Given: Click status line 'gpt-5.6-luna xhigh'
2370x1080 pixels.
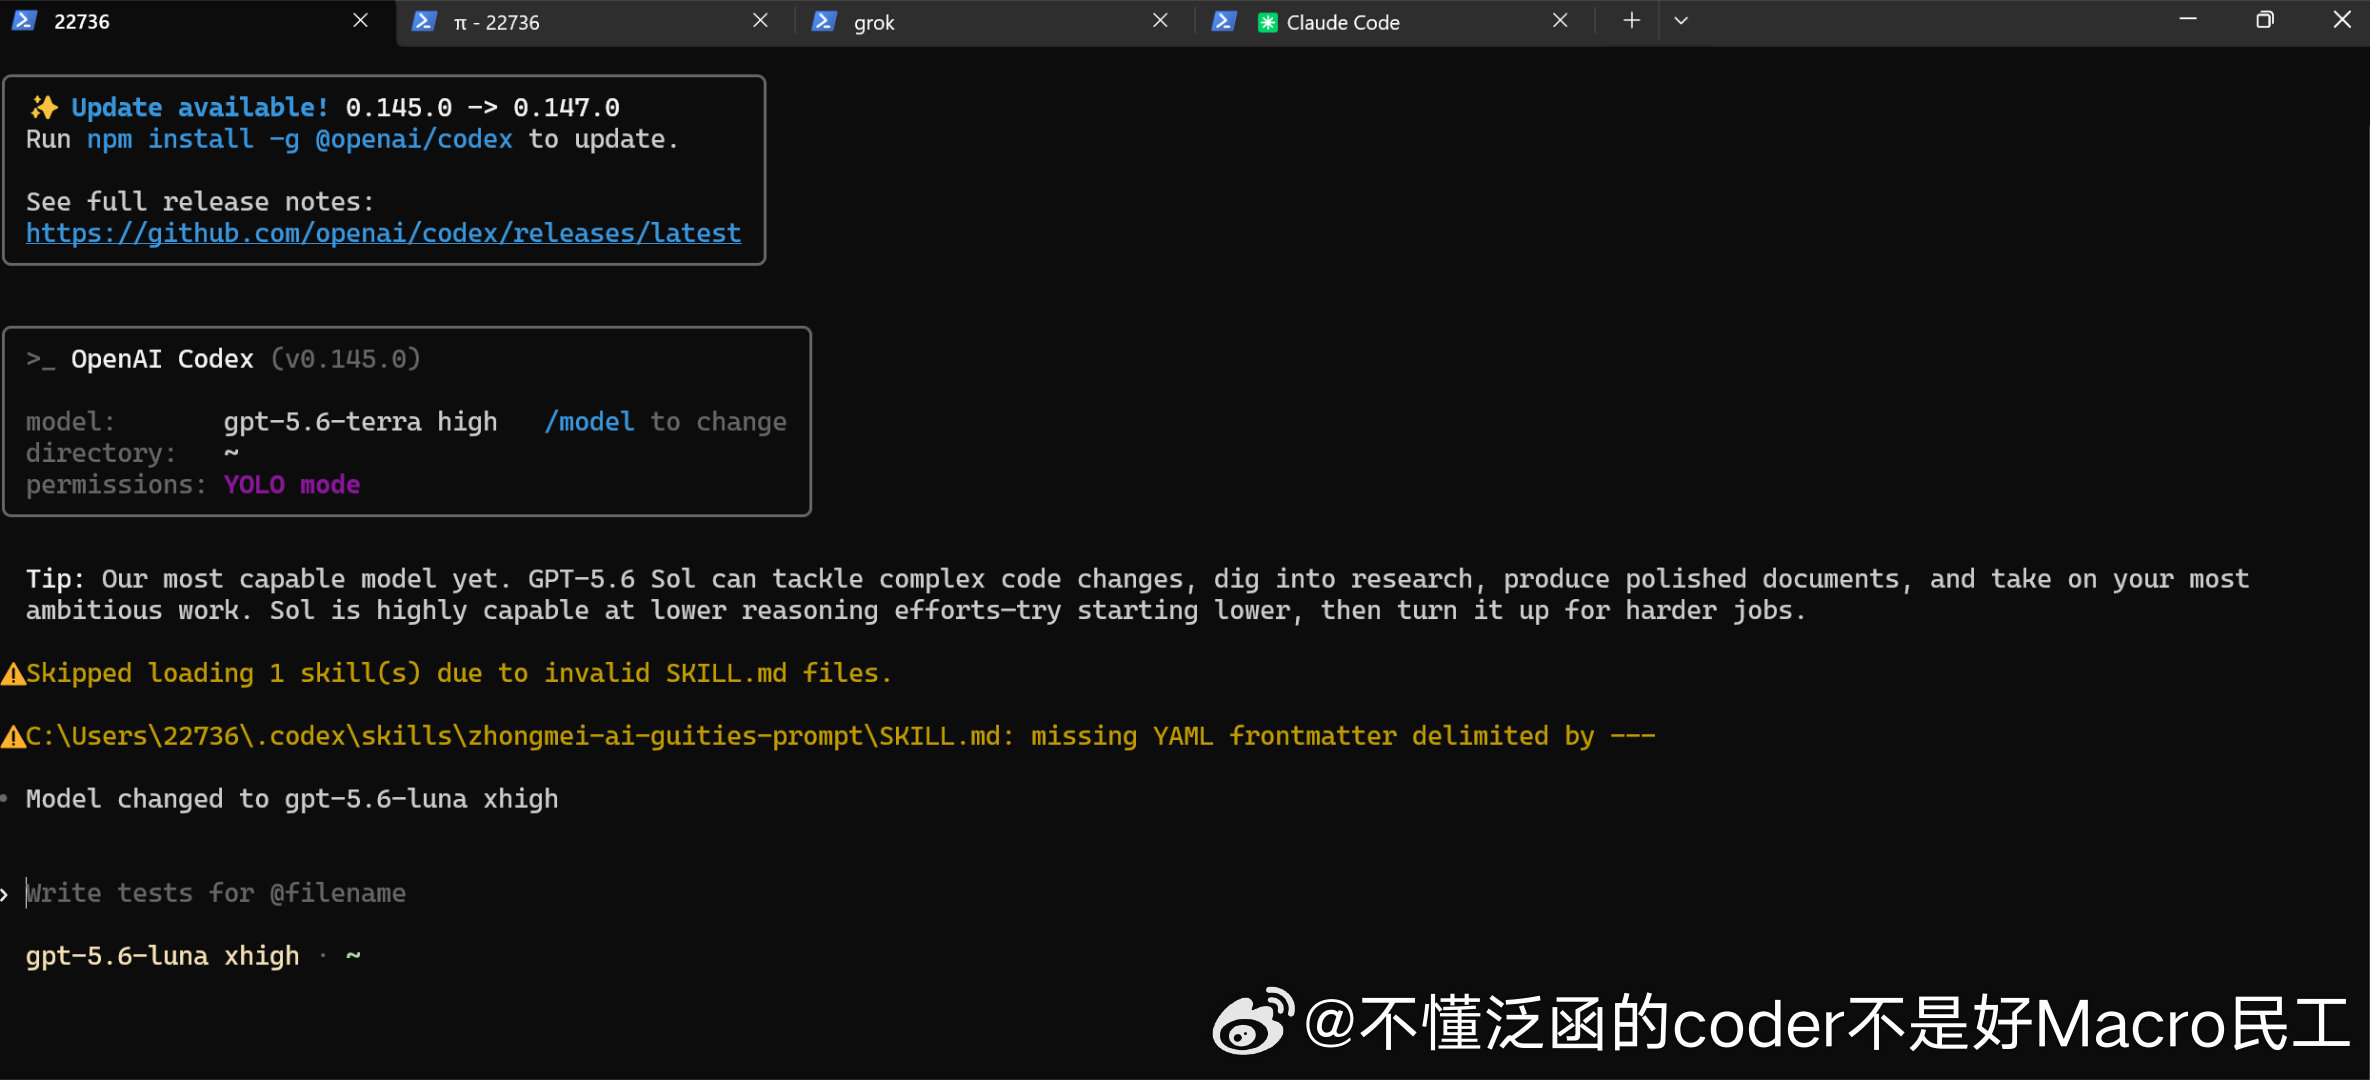Looking at the screenshot, I should tap(163, 956).
